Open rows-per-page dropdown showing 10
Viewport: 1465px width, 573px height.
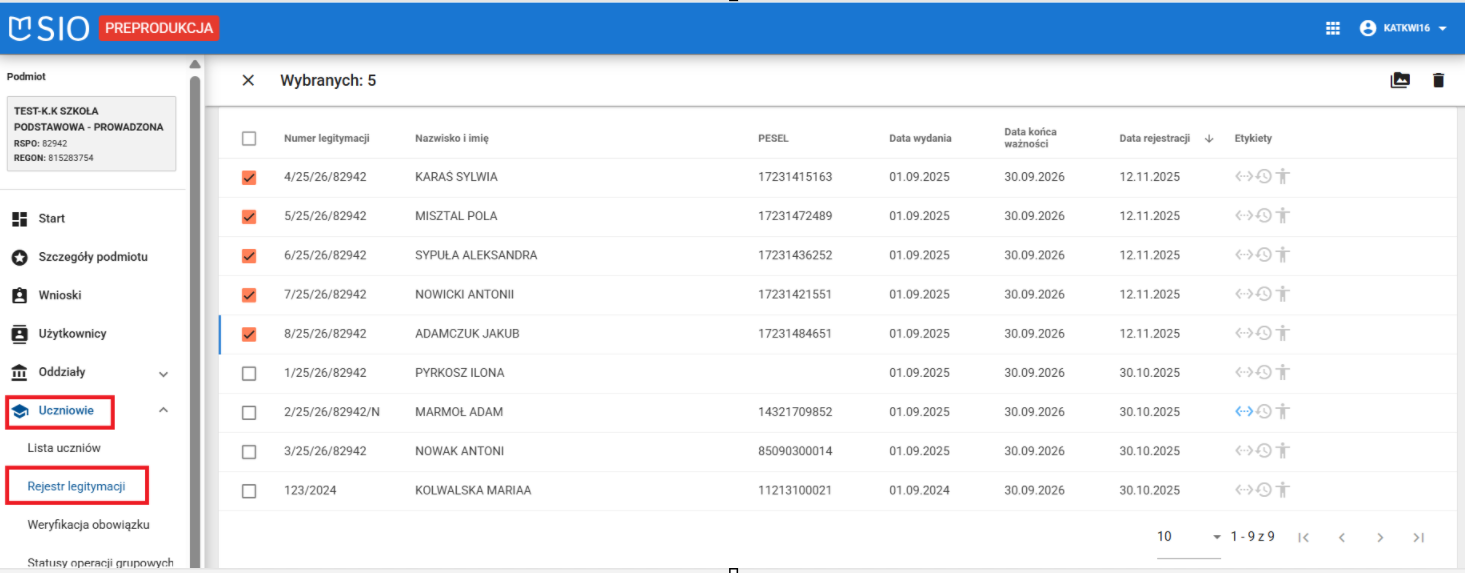[1188, 537]
